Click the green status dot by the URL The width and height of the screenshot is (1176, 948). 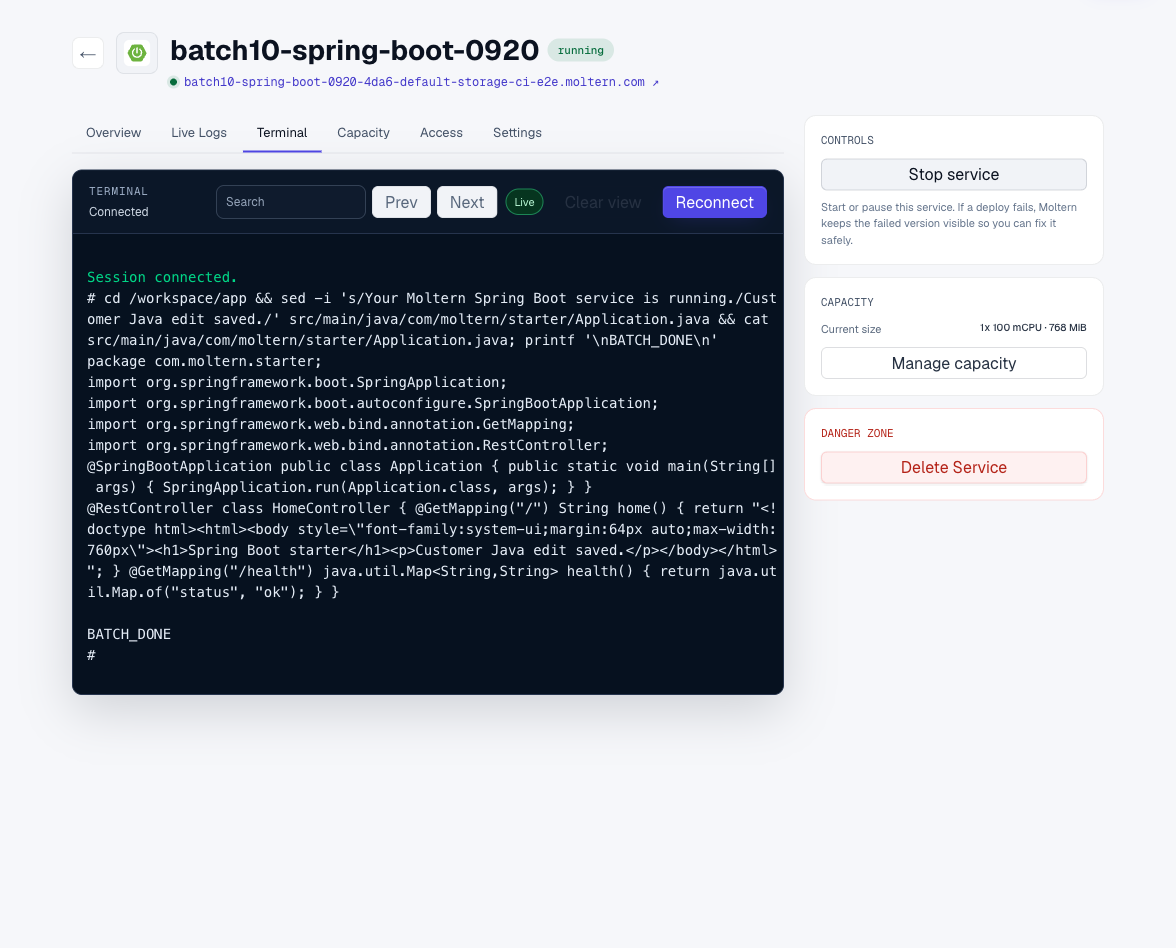pos(173,82)
